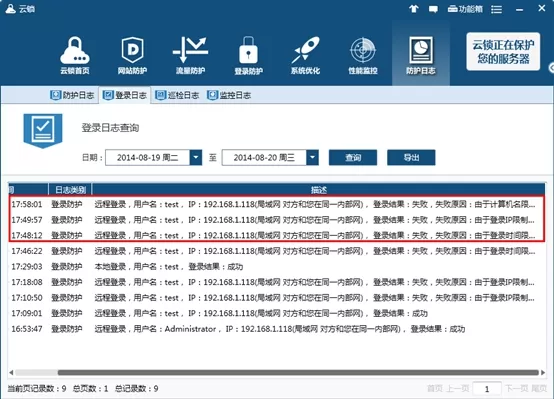Select the 17:09:01 successful login row
Image resolution: width=554 pixels, height=399 pixels.
click(x=277, y=313)
